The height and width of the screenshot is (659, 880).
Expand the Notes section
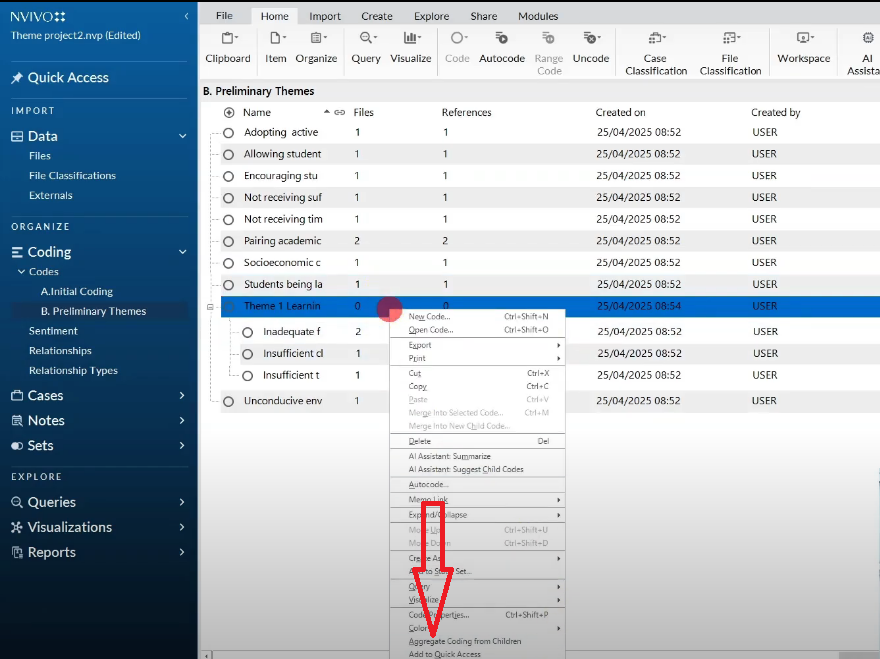182,420
